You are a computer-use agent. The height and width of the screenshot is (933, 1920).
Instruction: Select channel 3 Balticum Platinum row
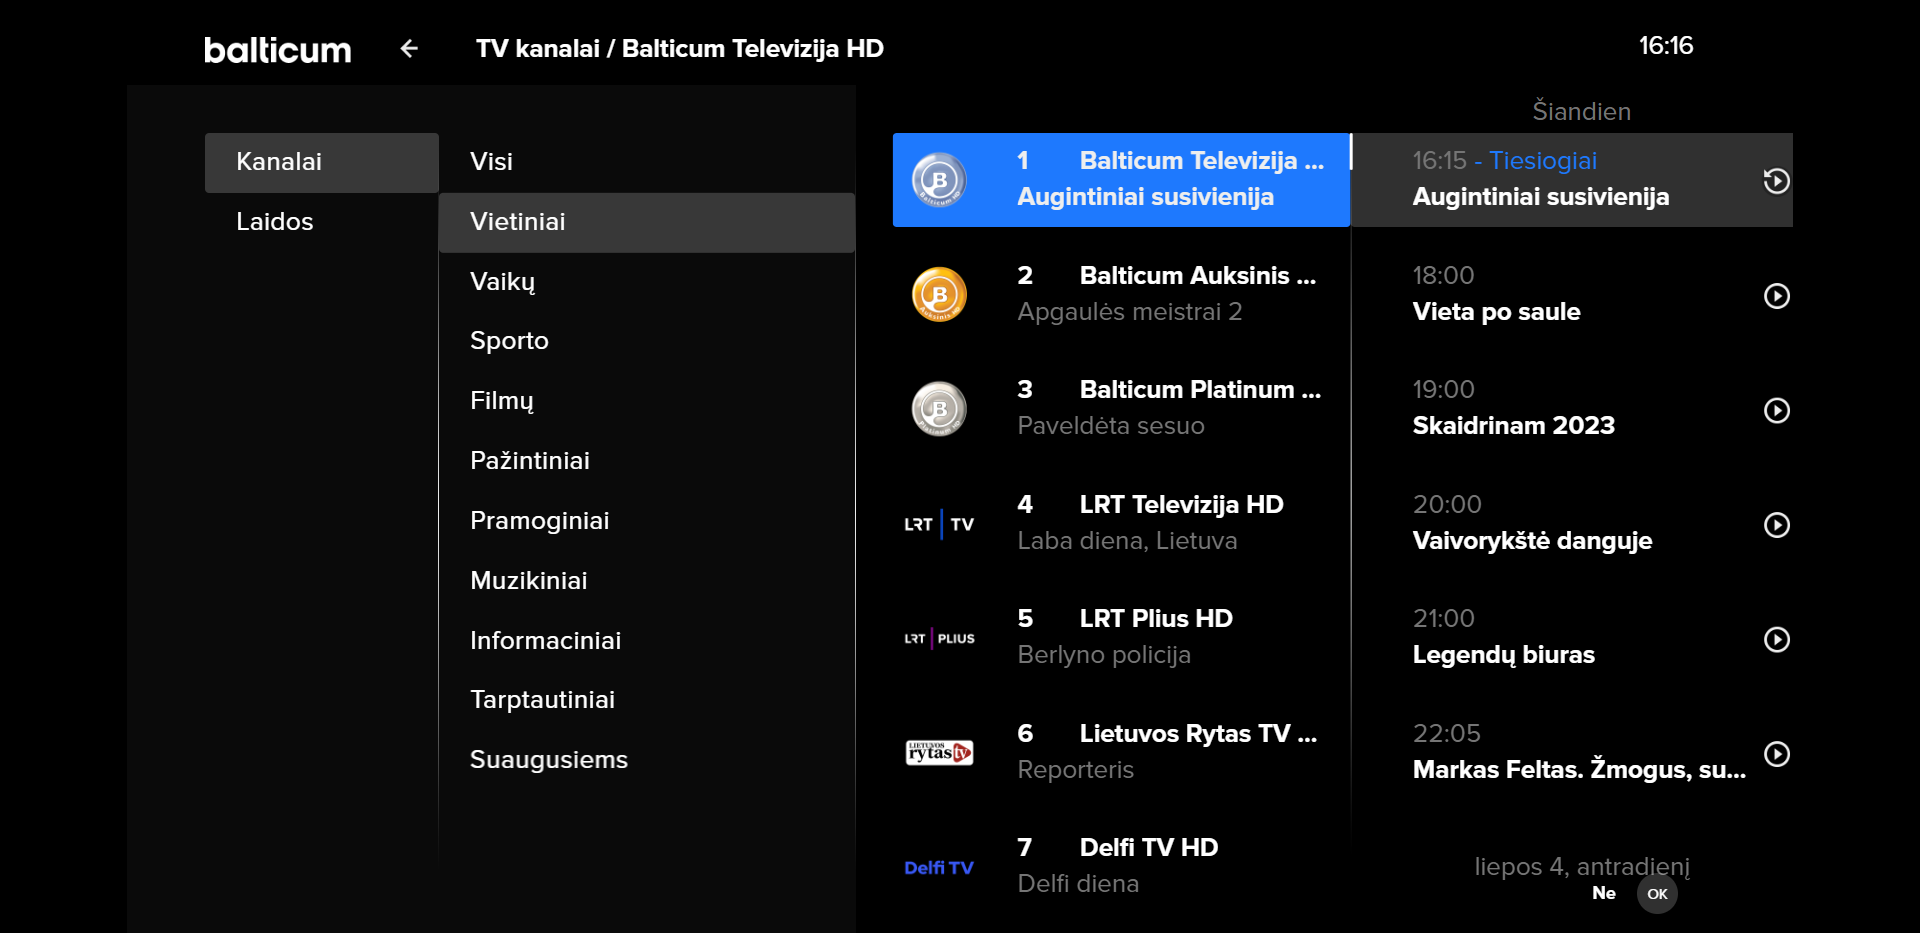click(1121, 409)
